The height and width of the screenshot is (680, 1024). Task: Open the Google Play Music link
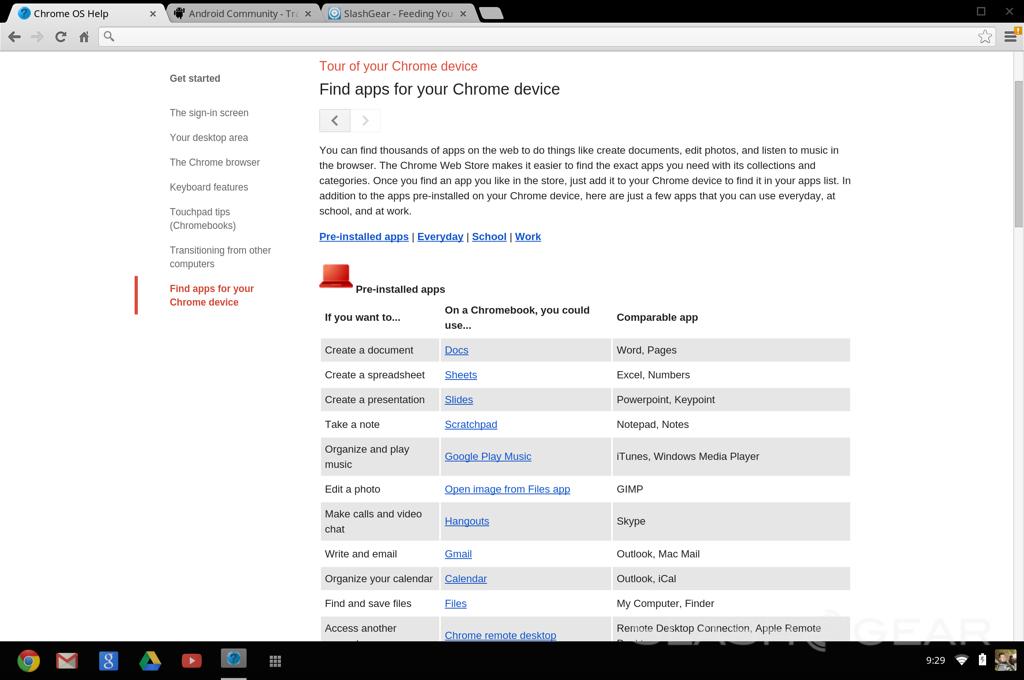[487, 457]
